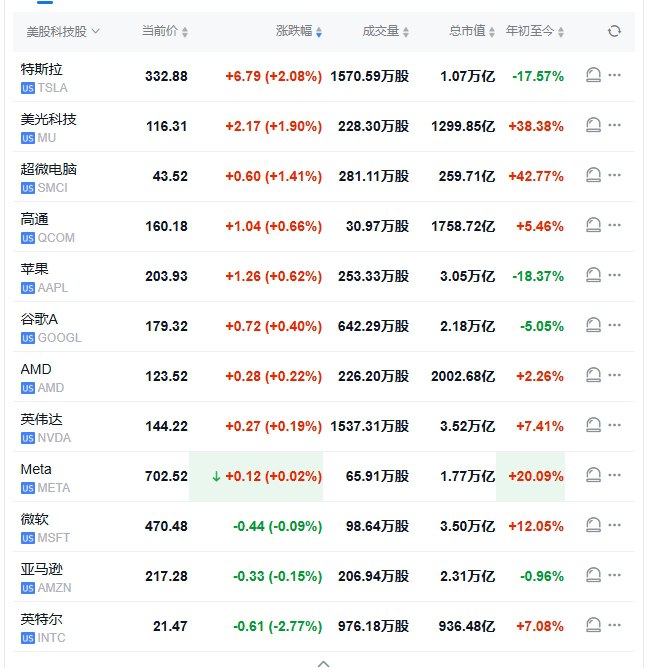Sort table by 涨跌幅 column
The image size is (658, 668).
point(299,31)
